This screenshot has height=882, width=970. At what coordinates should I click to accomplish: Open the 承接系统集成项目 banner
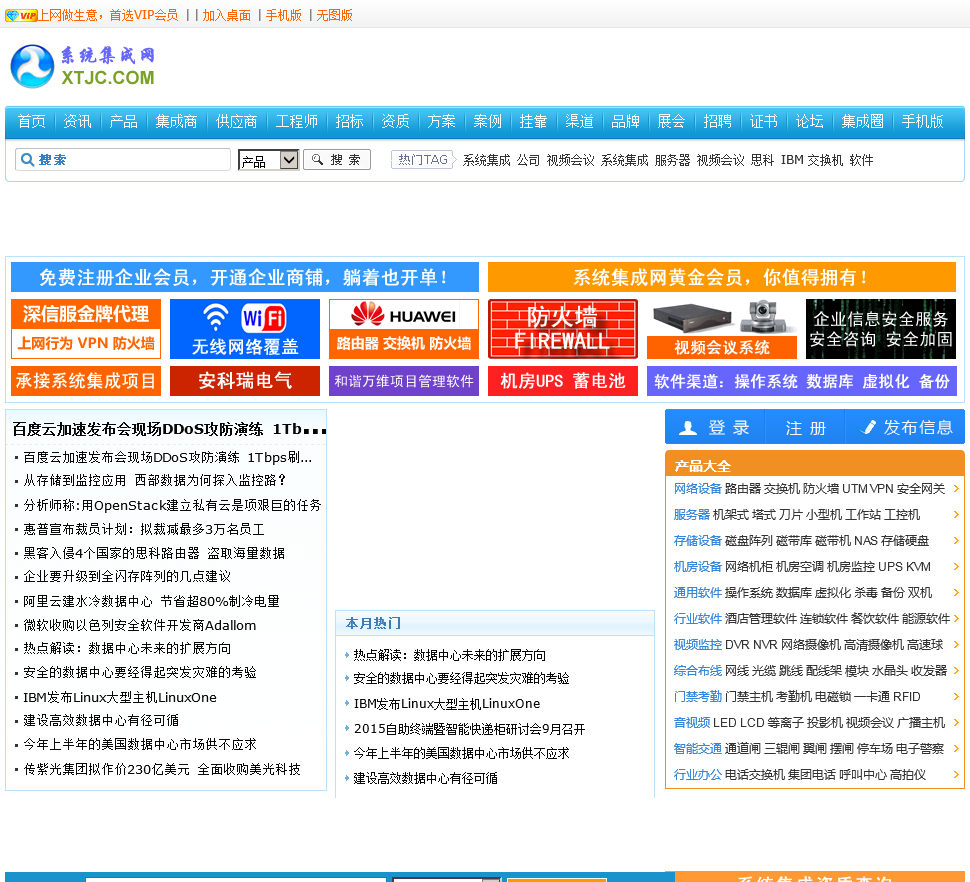coord(86,381)
